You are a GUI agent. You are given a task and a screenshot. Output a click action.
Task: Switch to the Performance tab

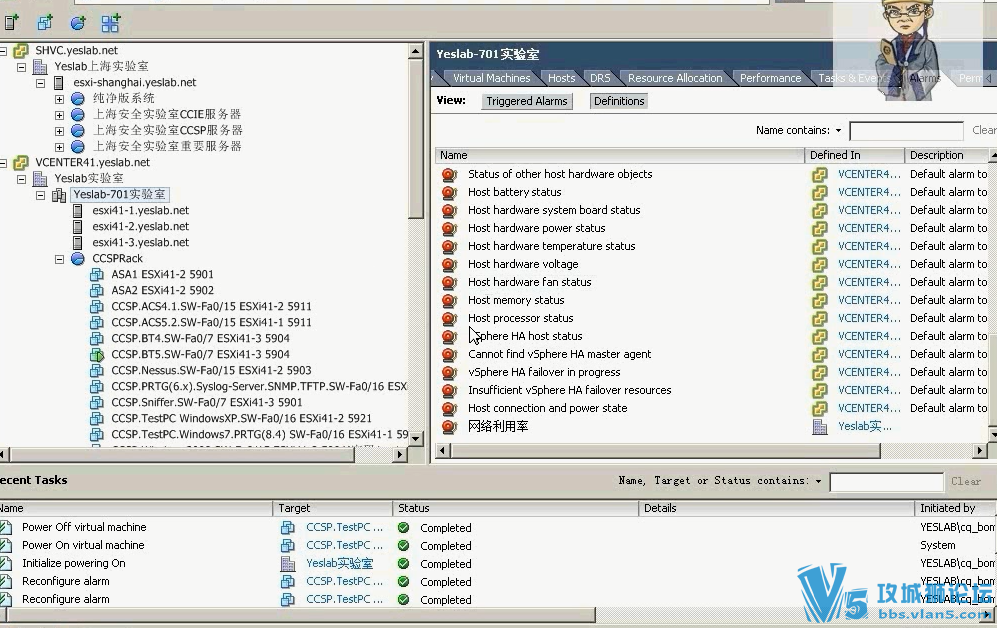pyautogui.click(x=769, y=77)
